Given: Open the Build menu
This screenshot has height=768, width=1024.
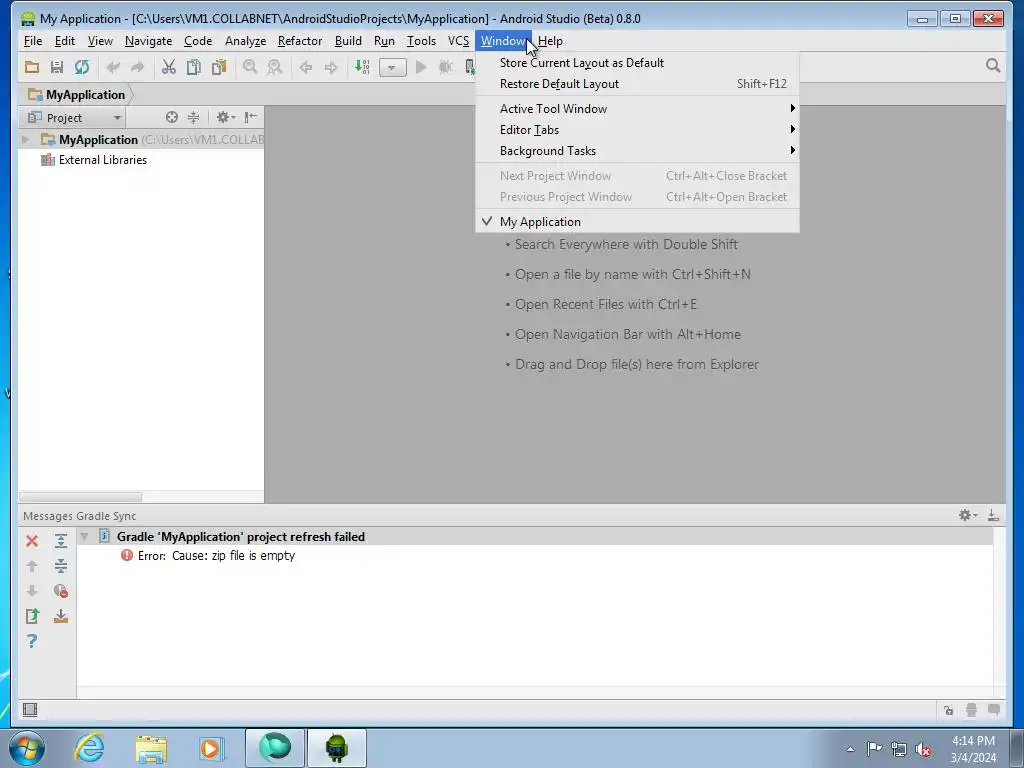Looking at the screenshot, I should [348, 40].
